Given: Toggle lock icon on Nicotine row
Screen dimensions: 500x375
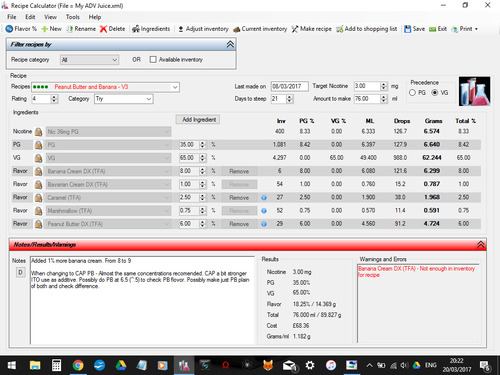Looking at the screenshot, I should pyautogui.click(x=39, y=132).
